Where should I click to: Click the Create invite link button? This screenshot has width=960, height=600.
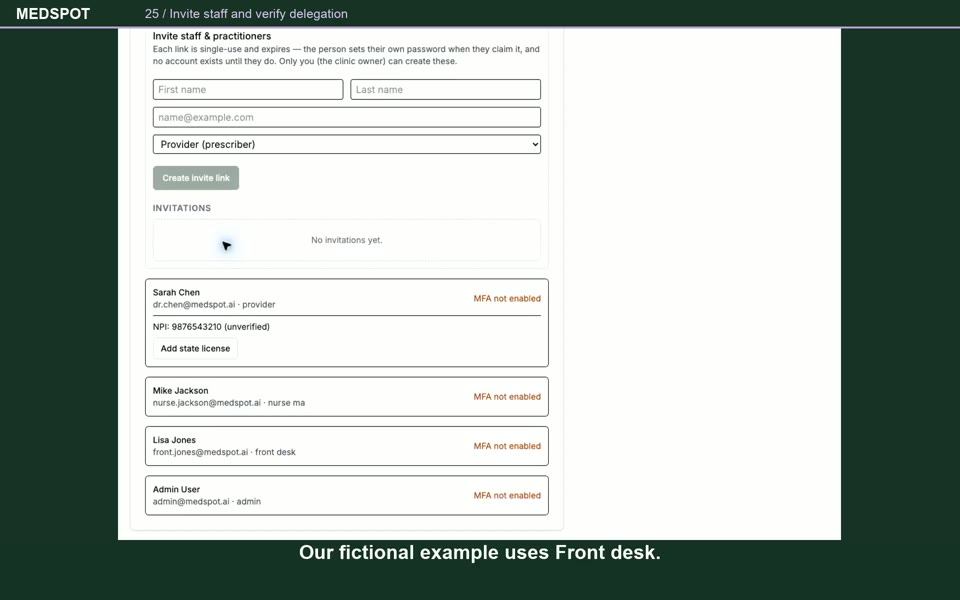tap(196, 178)
